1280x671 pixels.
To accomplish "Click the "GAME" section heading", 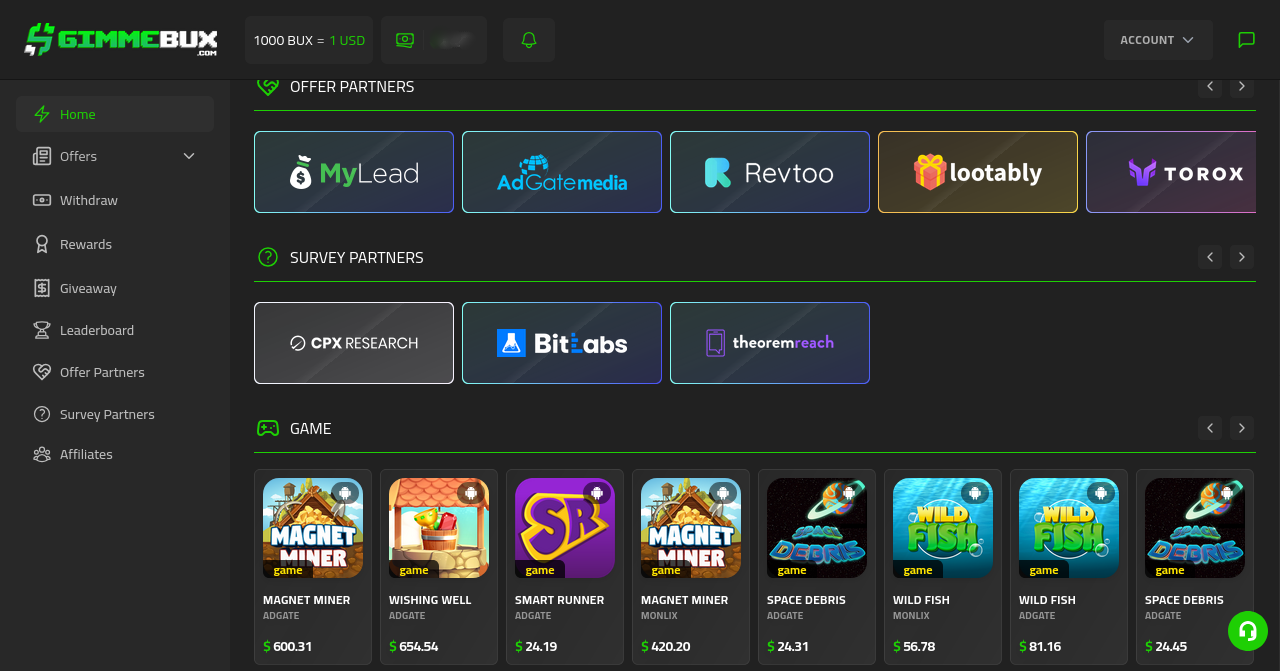I will [x=311, y=428].
